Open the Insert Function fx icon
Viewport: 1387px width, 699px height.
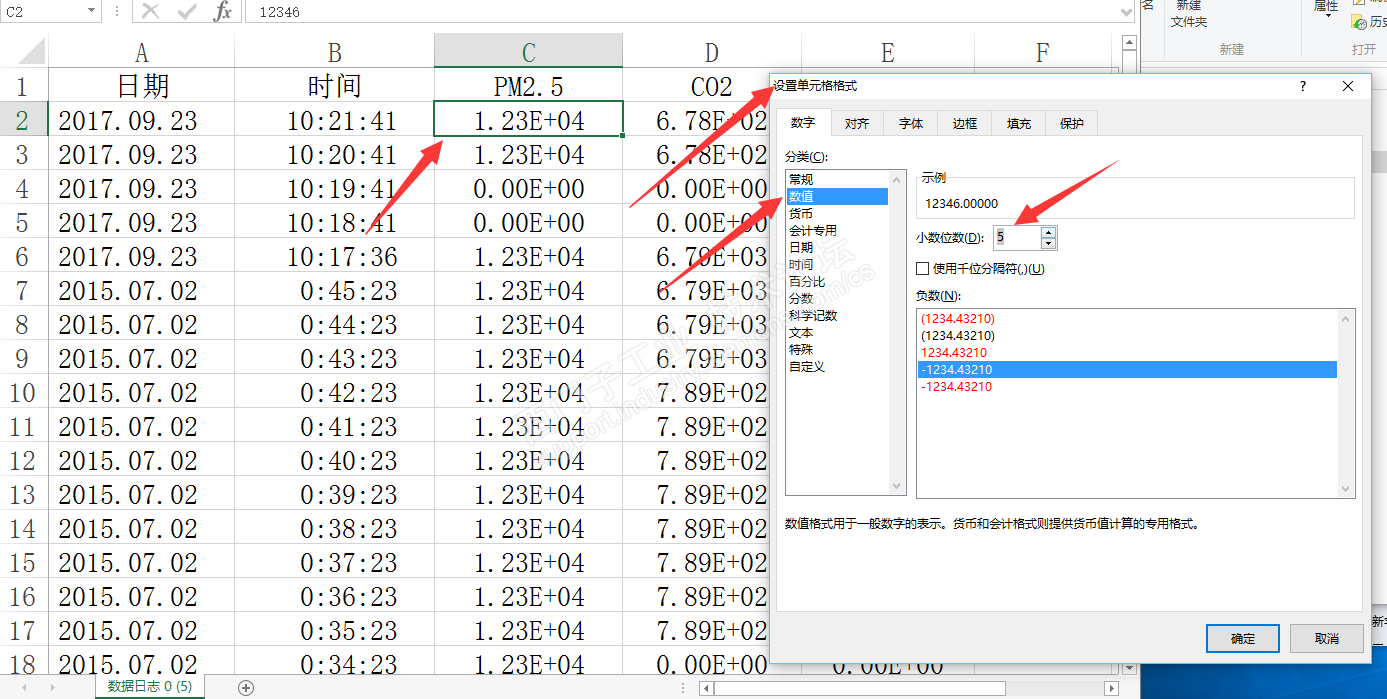click(x=223, y=12)
